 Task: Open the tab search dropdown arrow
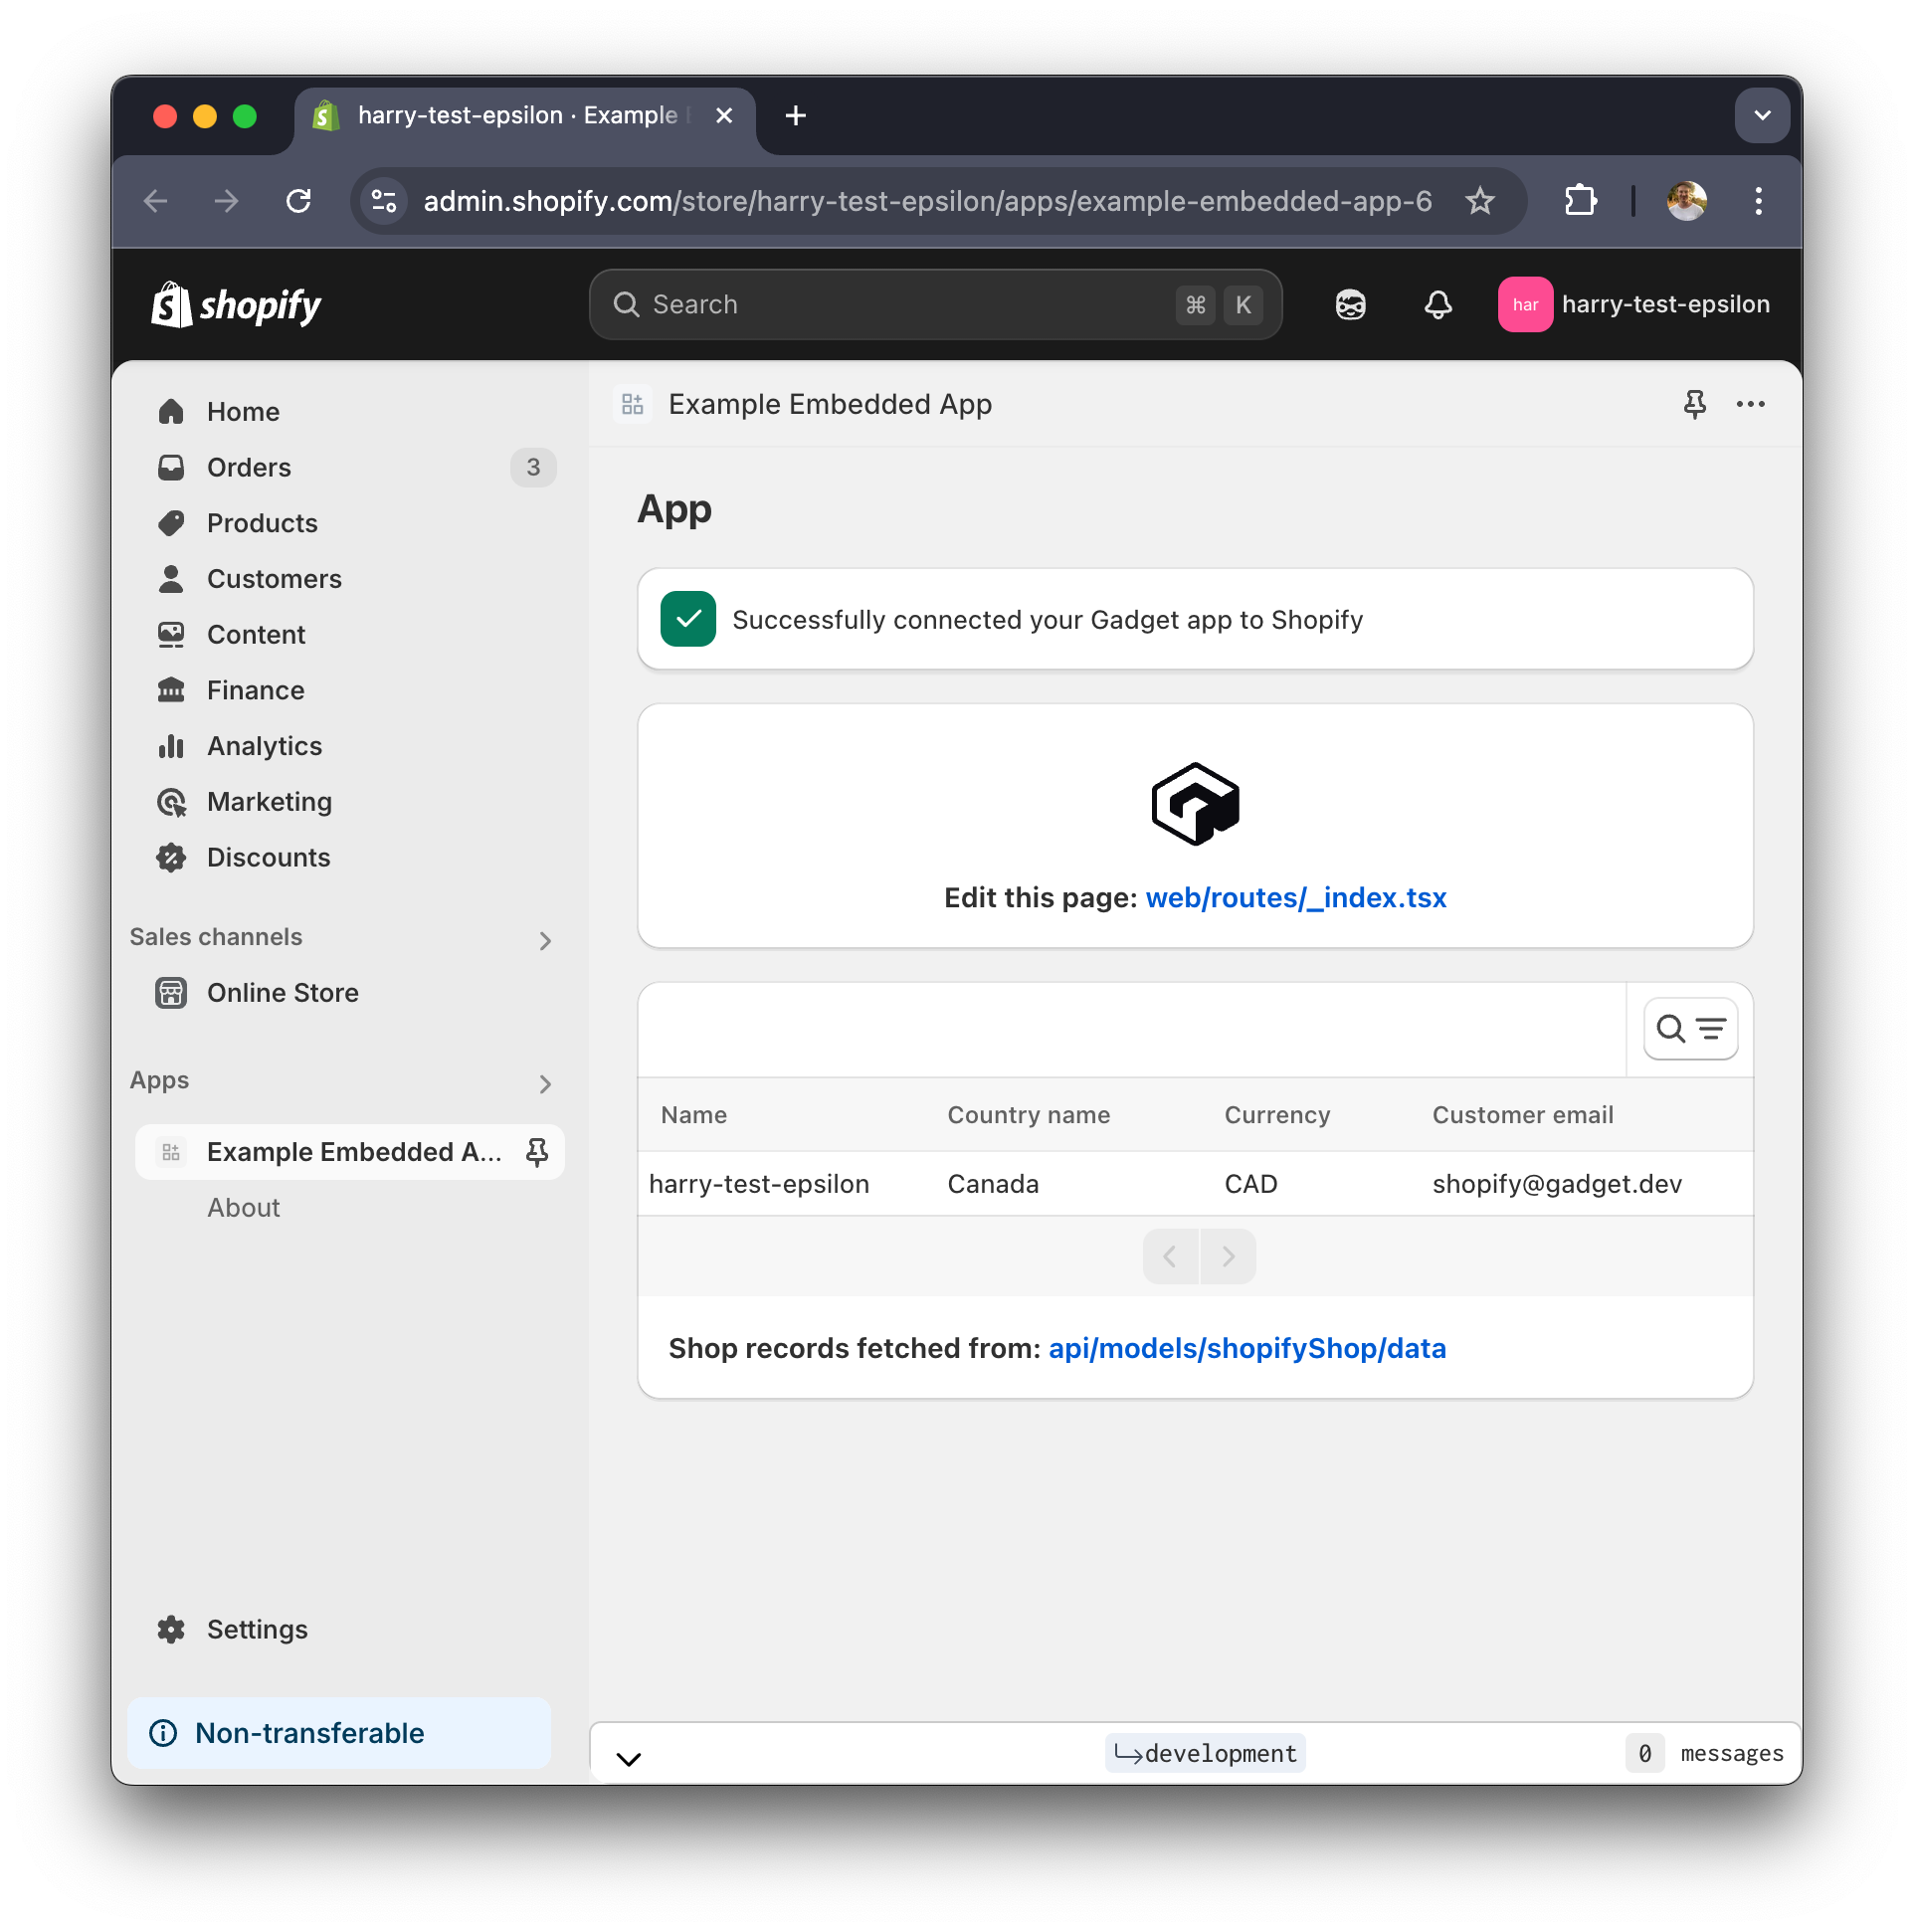[x=1762, y=116]
